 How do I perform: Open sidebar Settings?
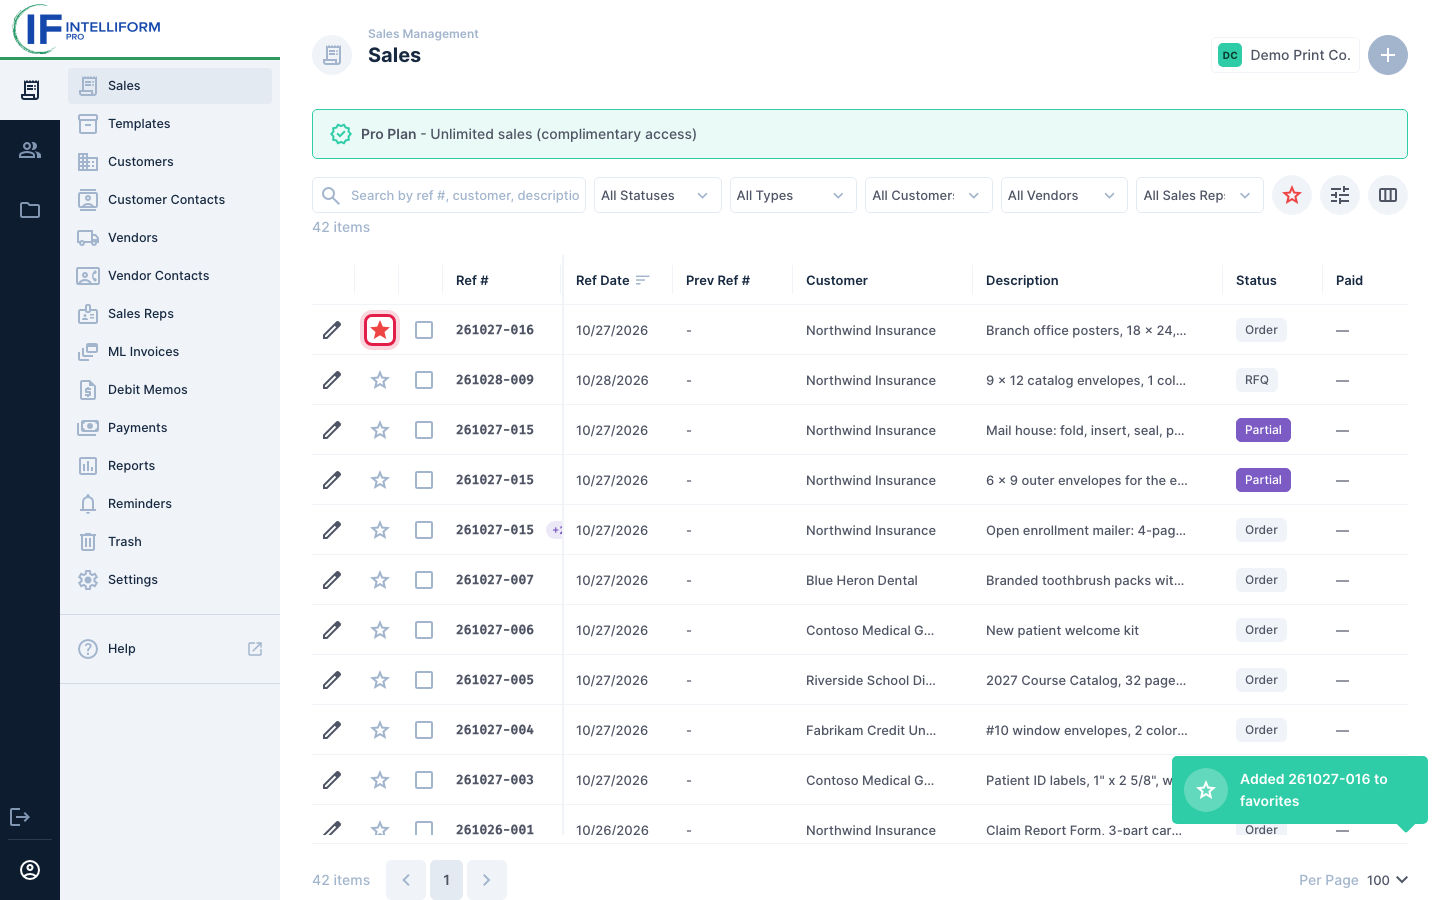pos(170,580)
